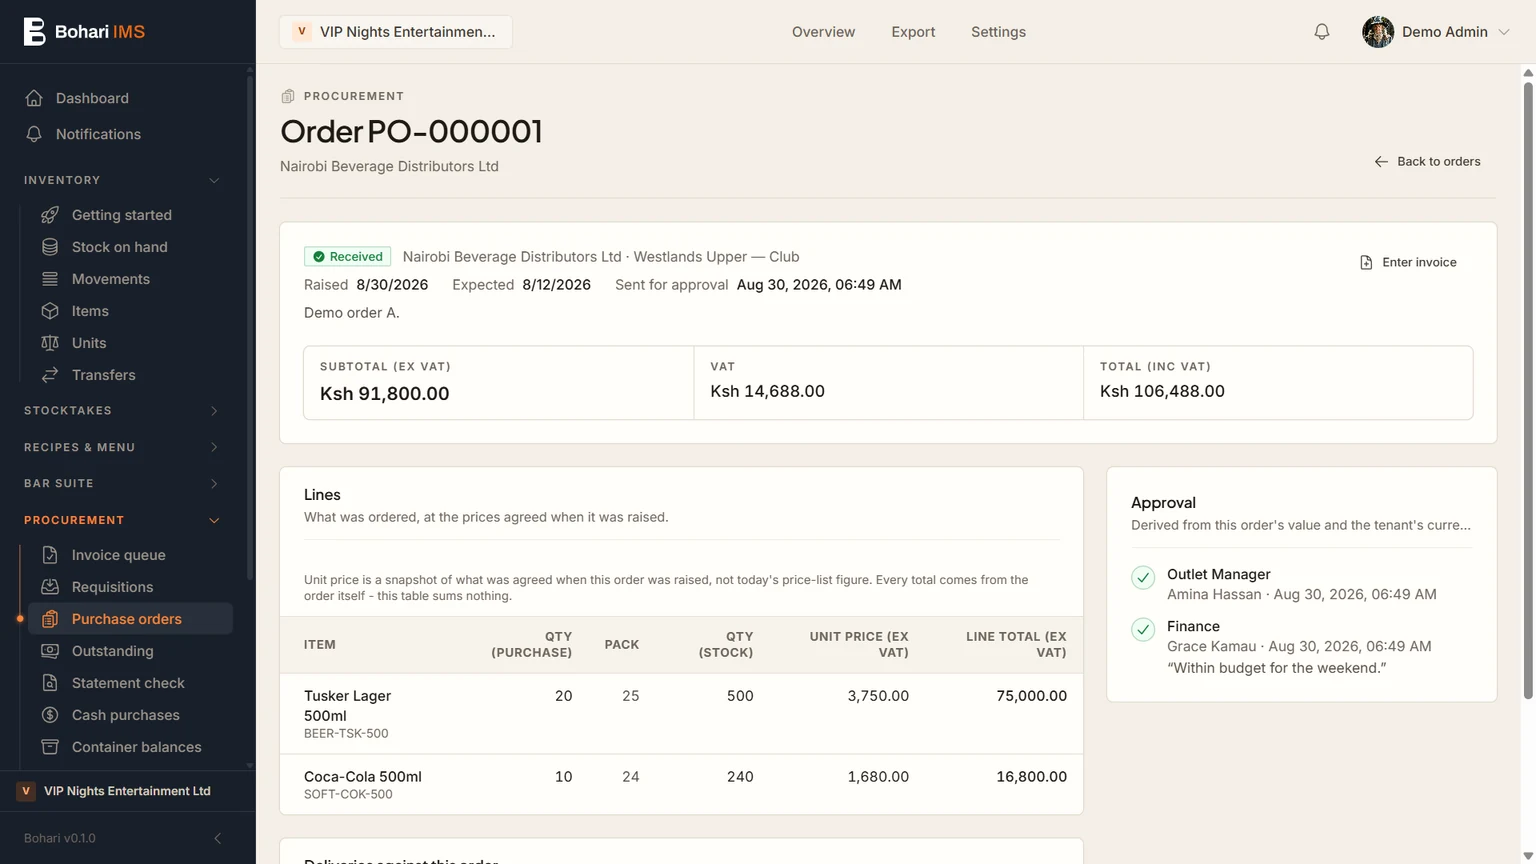The image size is (1536, 864).
Task: Open the VIP Nights Entertainment tenant switcher
Action: (396, 32)
